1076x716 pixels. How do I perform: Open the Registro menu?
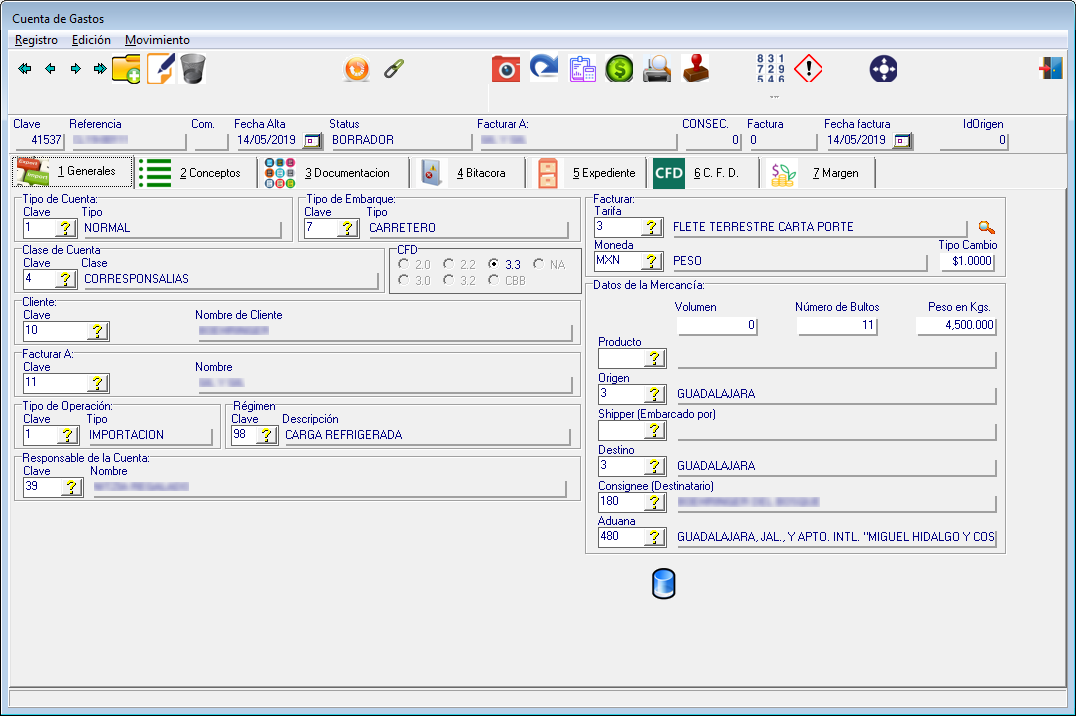click(x=36, y=40)
